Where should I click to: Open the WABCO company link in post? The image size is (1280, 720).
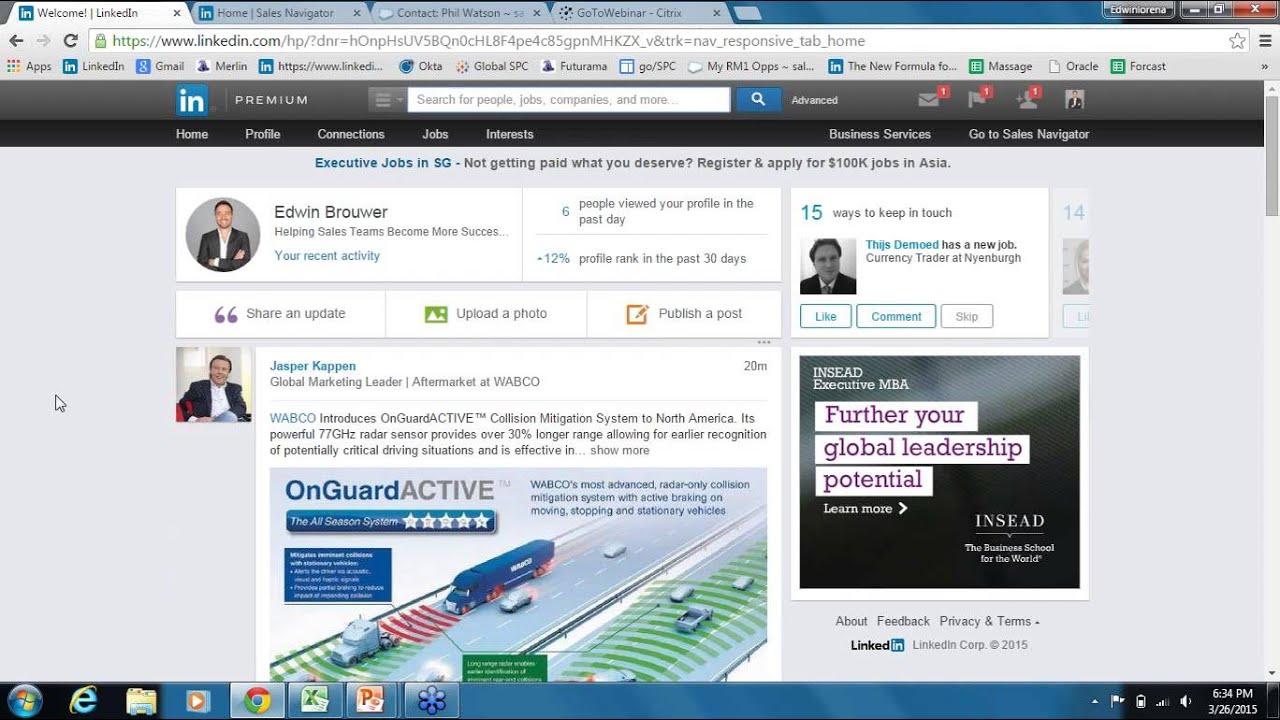pos(293,418)
